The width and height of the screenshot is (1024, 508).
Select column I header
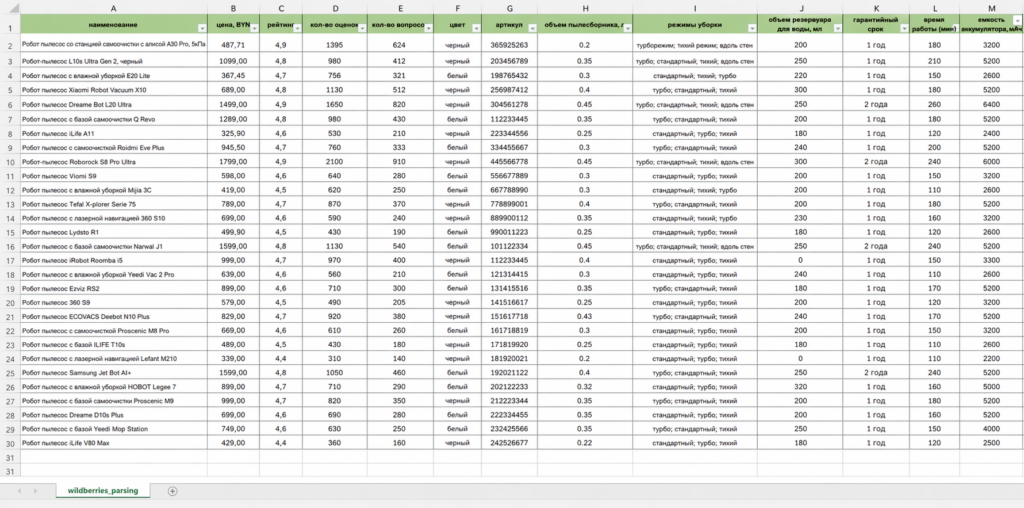point(695,8)
